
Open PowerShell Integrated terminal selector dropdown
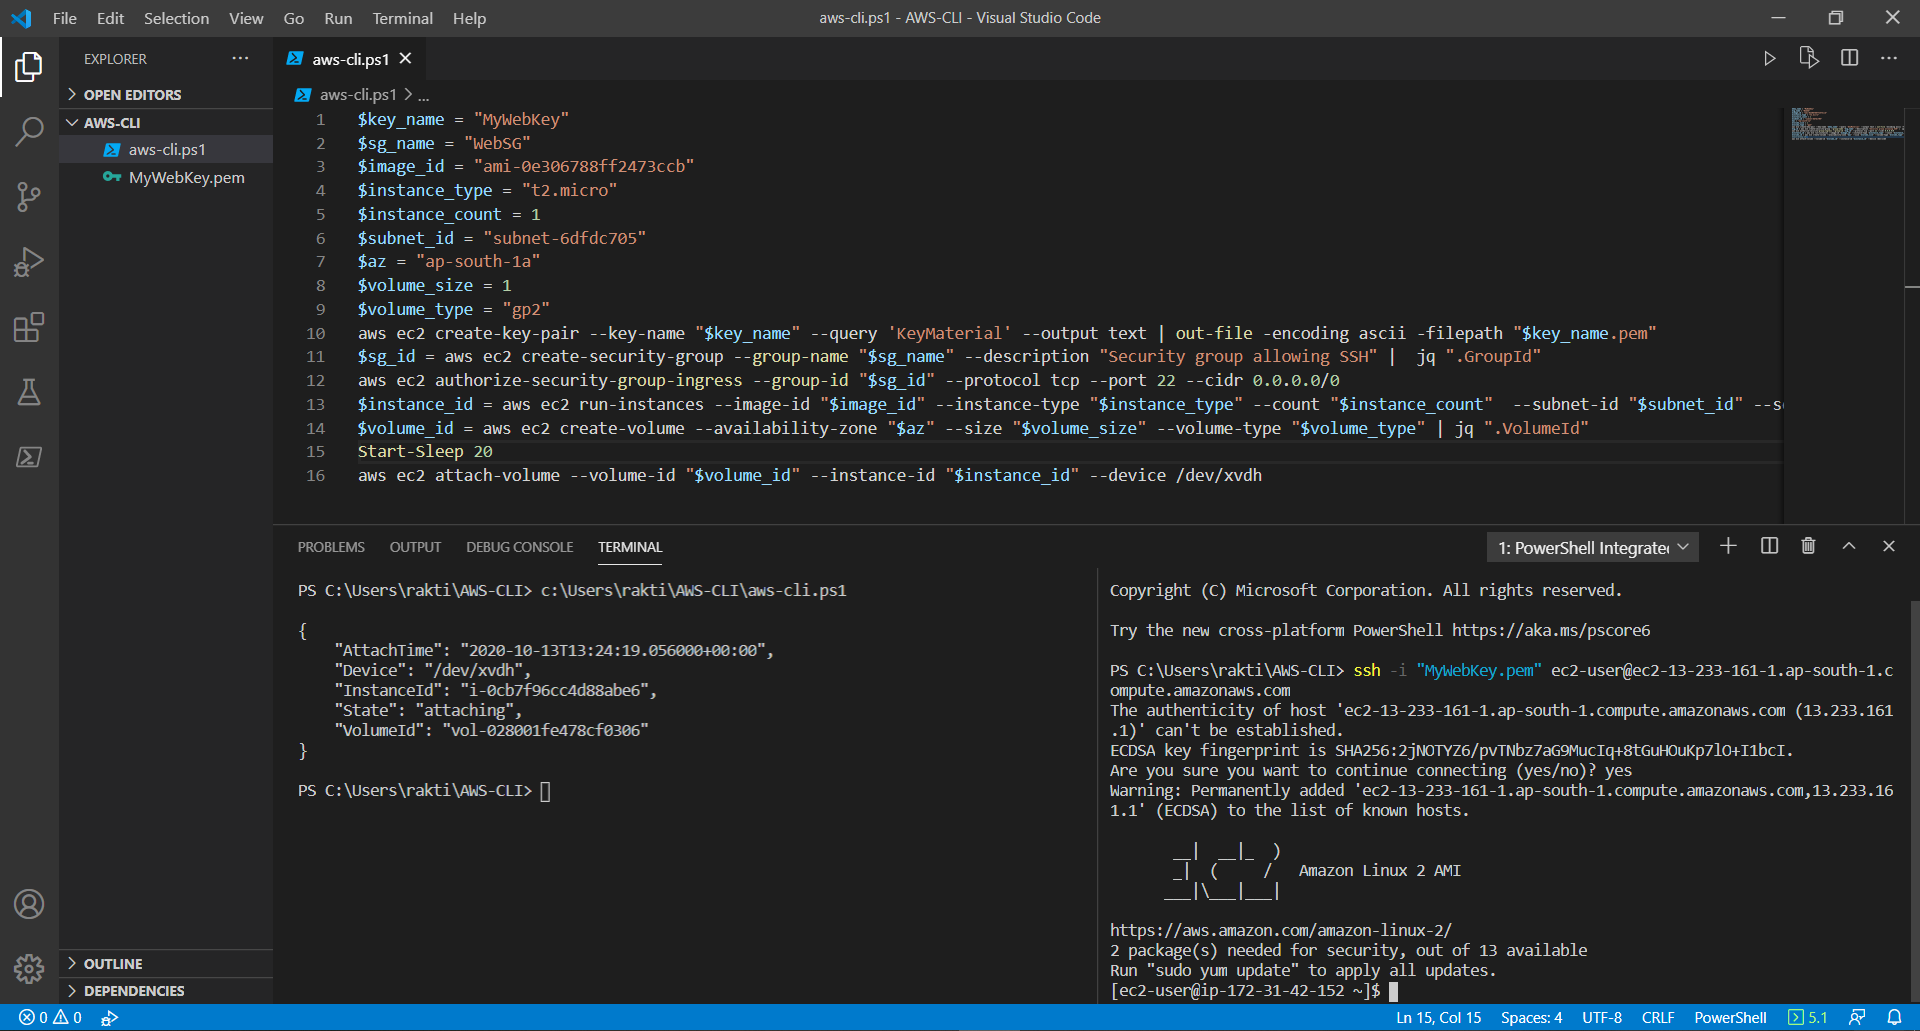coord(1592,548)
